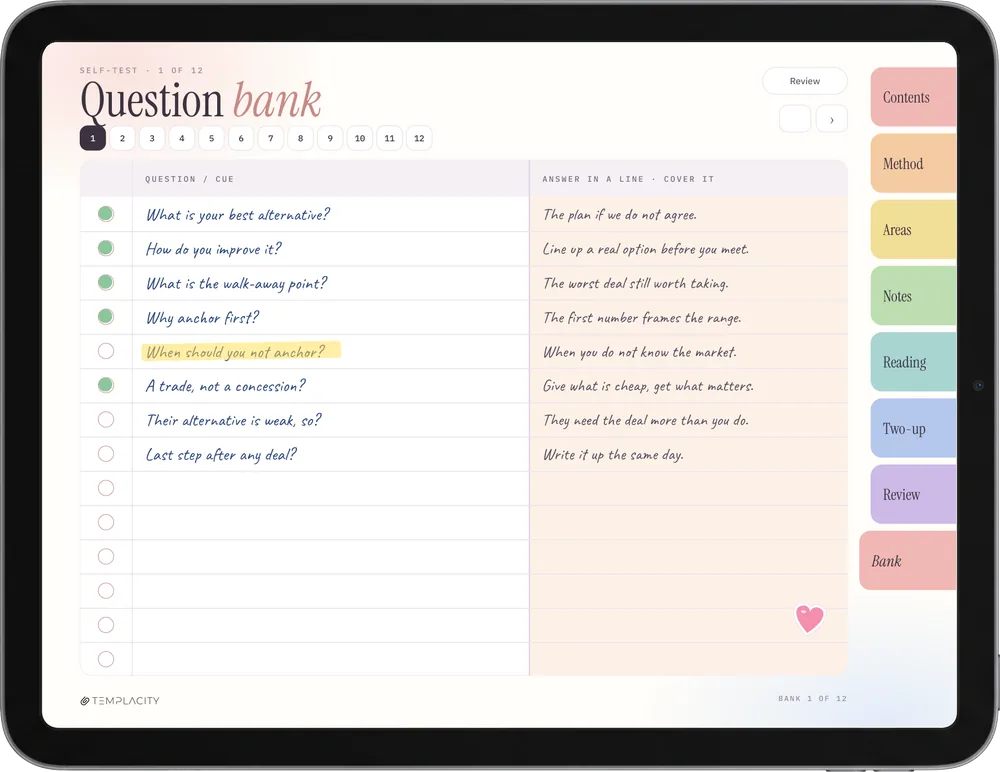The image size is (1000, 772).
Task: Go to next page with the chevron arrow
Action: pos(832,119)
